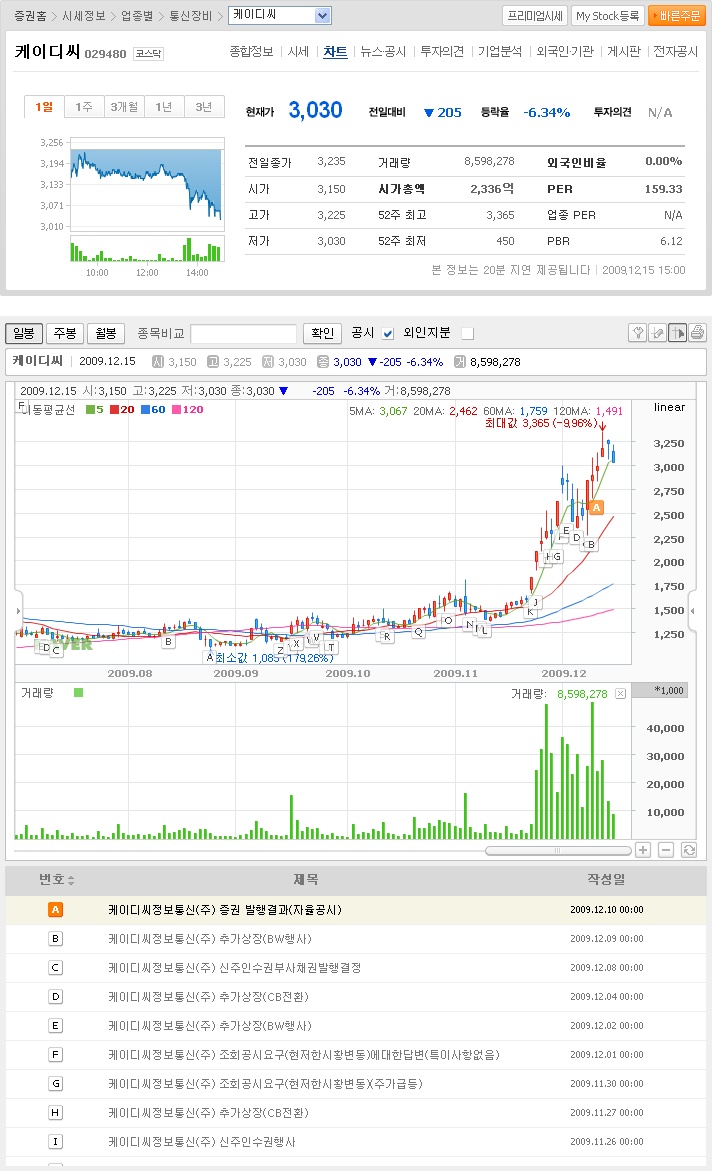Toggle 120-day moving average legend

188,409
